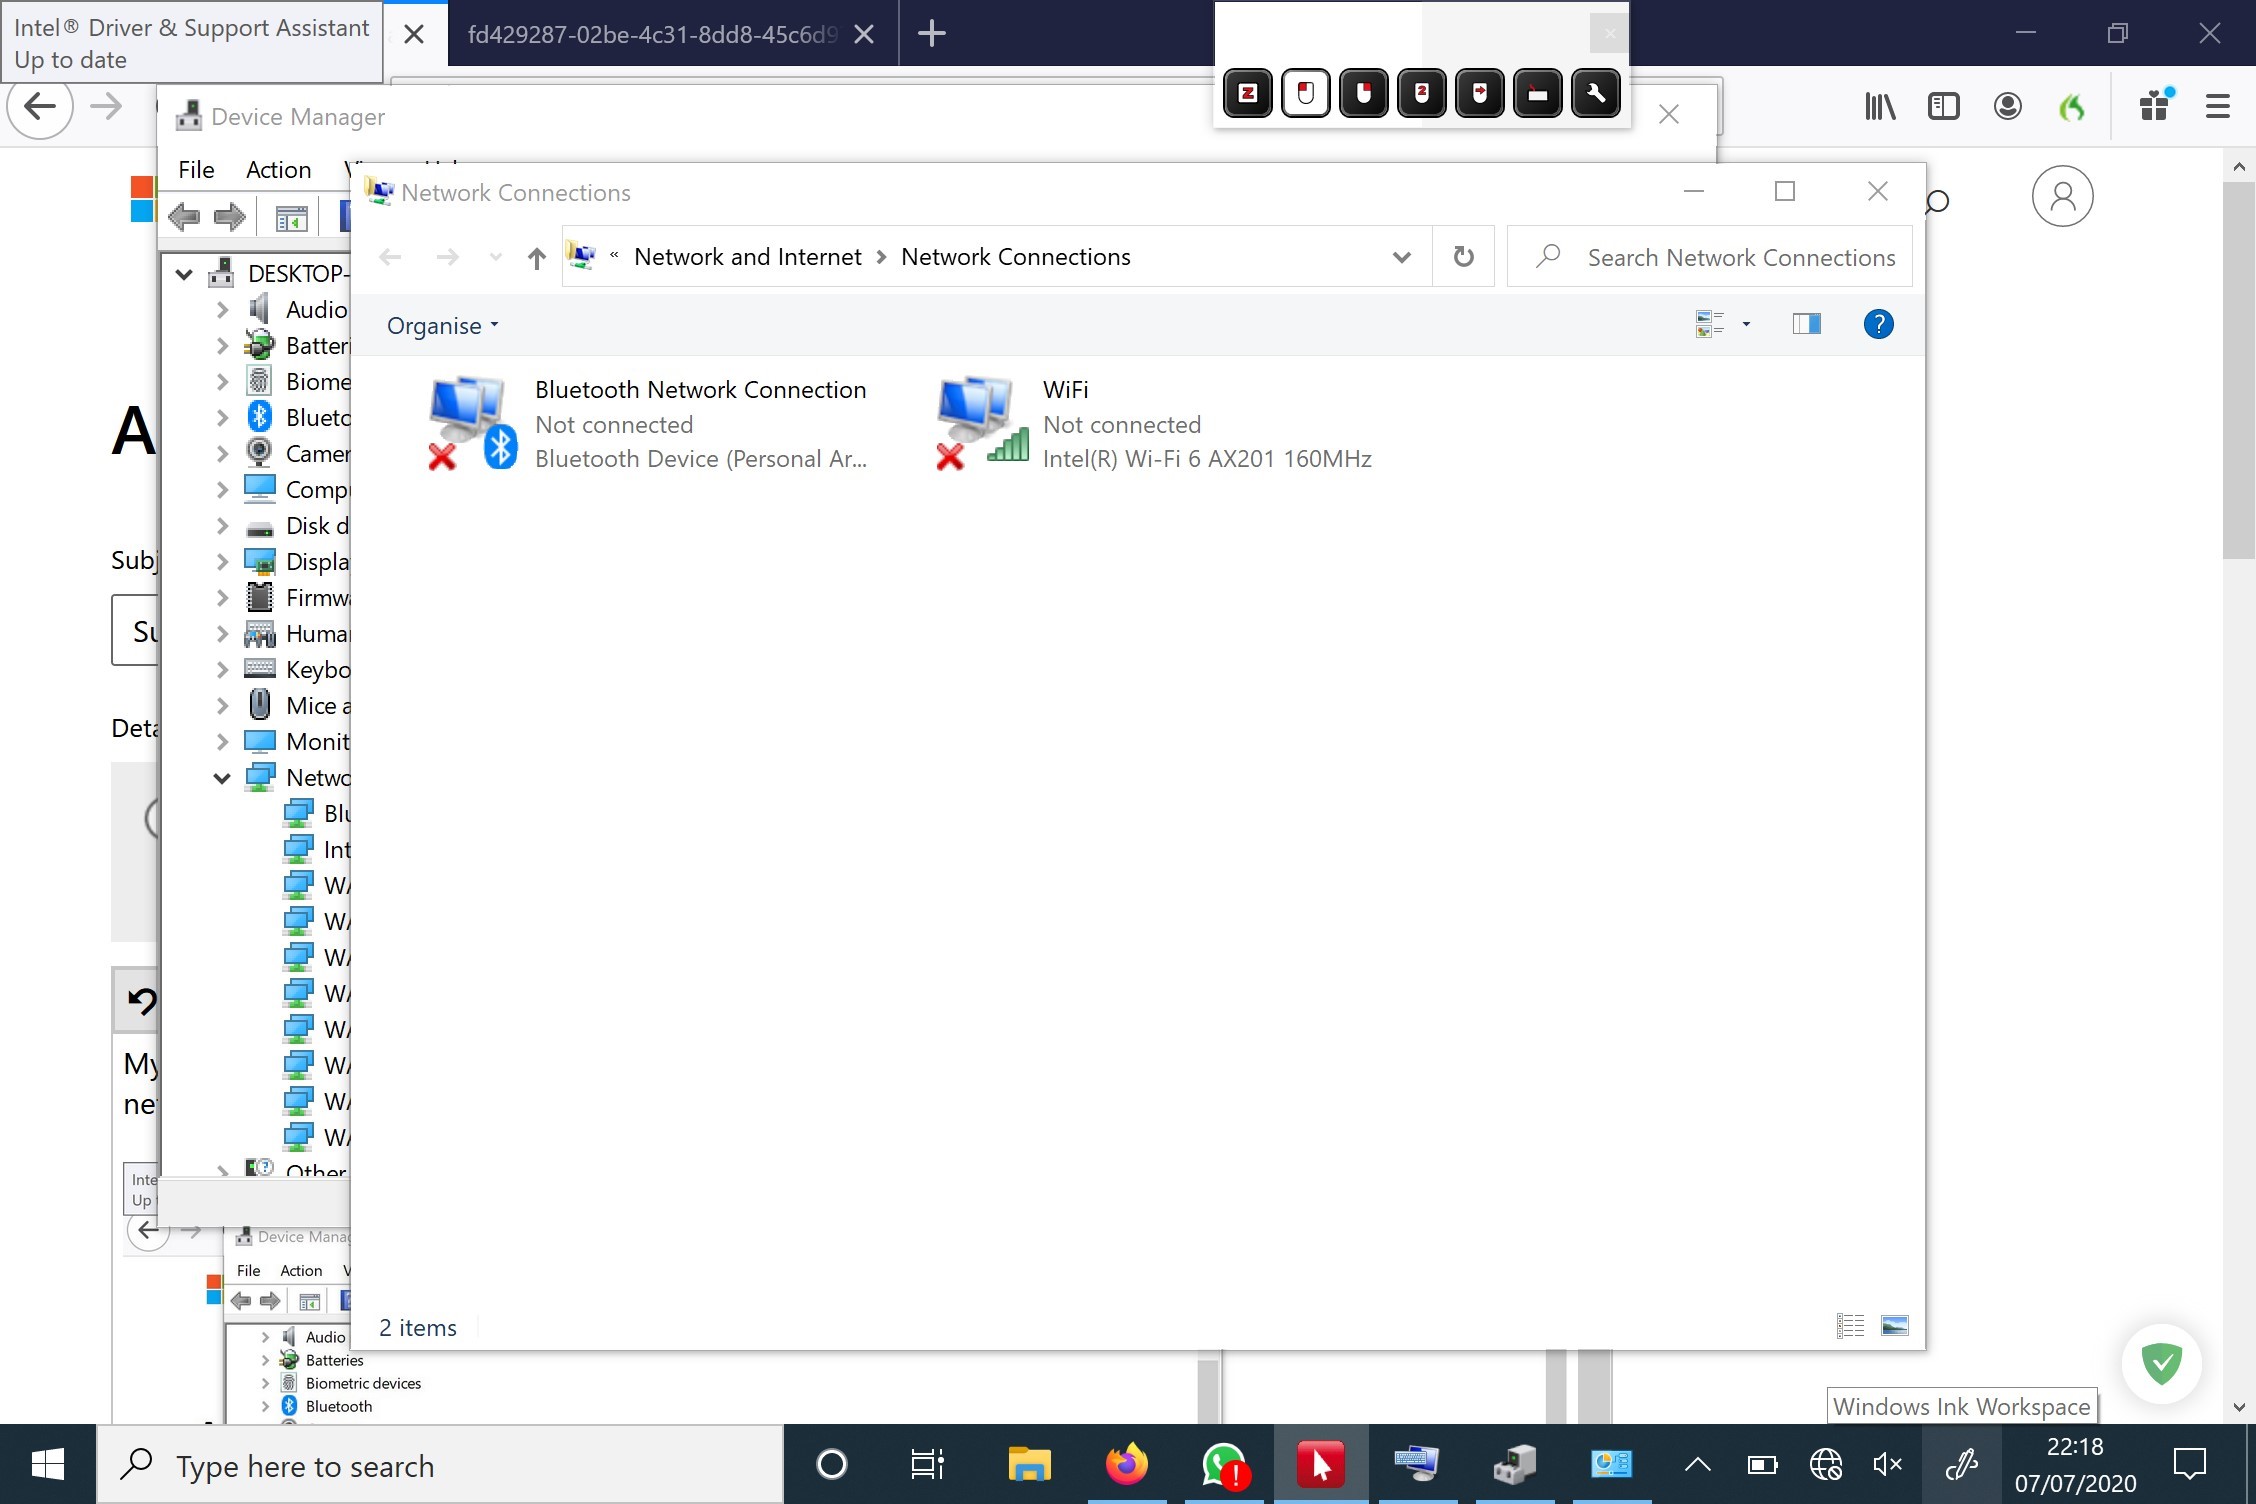The height and width of the screenshot is (1504, 2256).
Task: Click the Network and Internet breadcrumb
Action: tap(747, 257)
